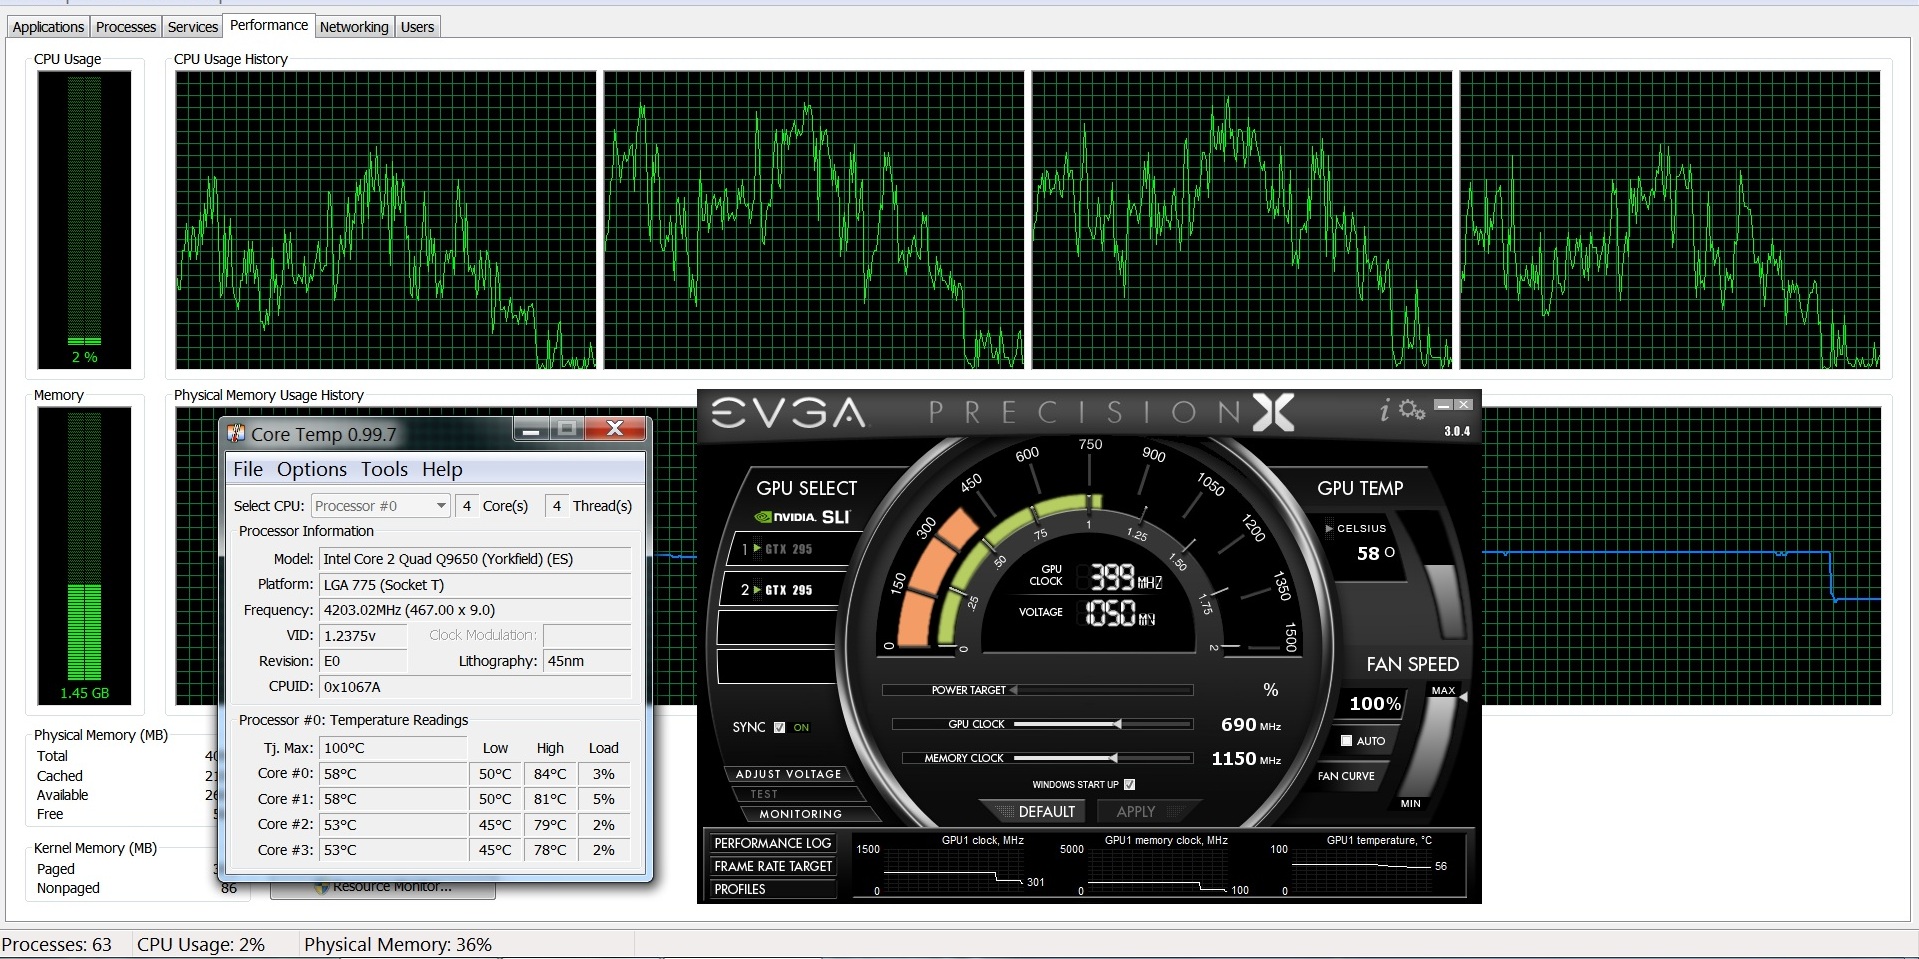This screenshot has height=959, width=1919.
Task: Select GPU 2 GTX 295
Action: [778, 590]
